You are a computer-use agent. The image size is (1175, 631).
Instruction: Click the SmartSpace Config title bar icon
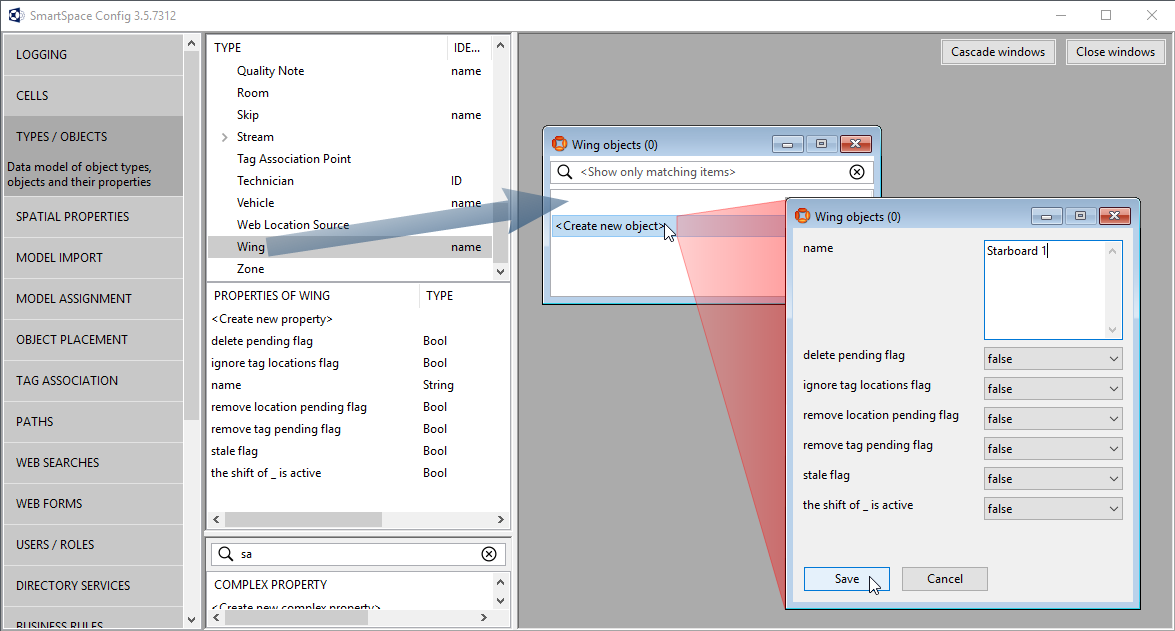point(16,15)
